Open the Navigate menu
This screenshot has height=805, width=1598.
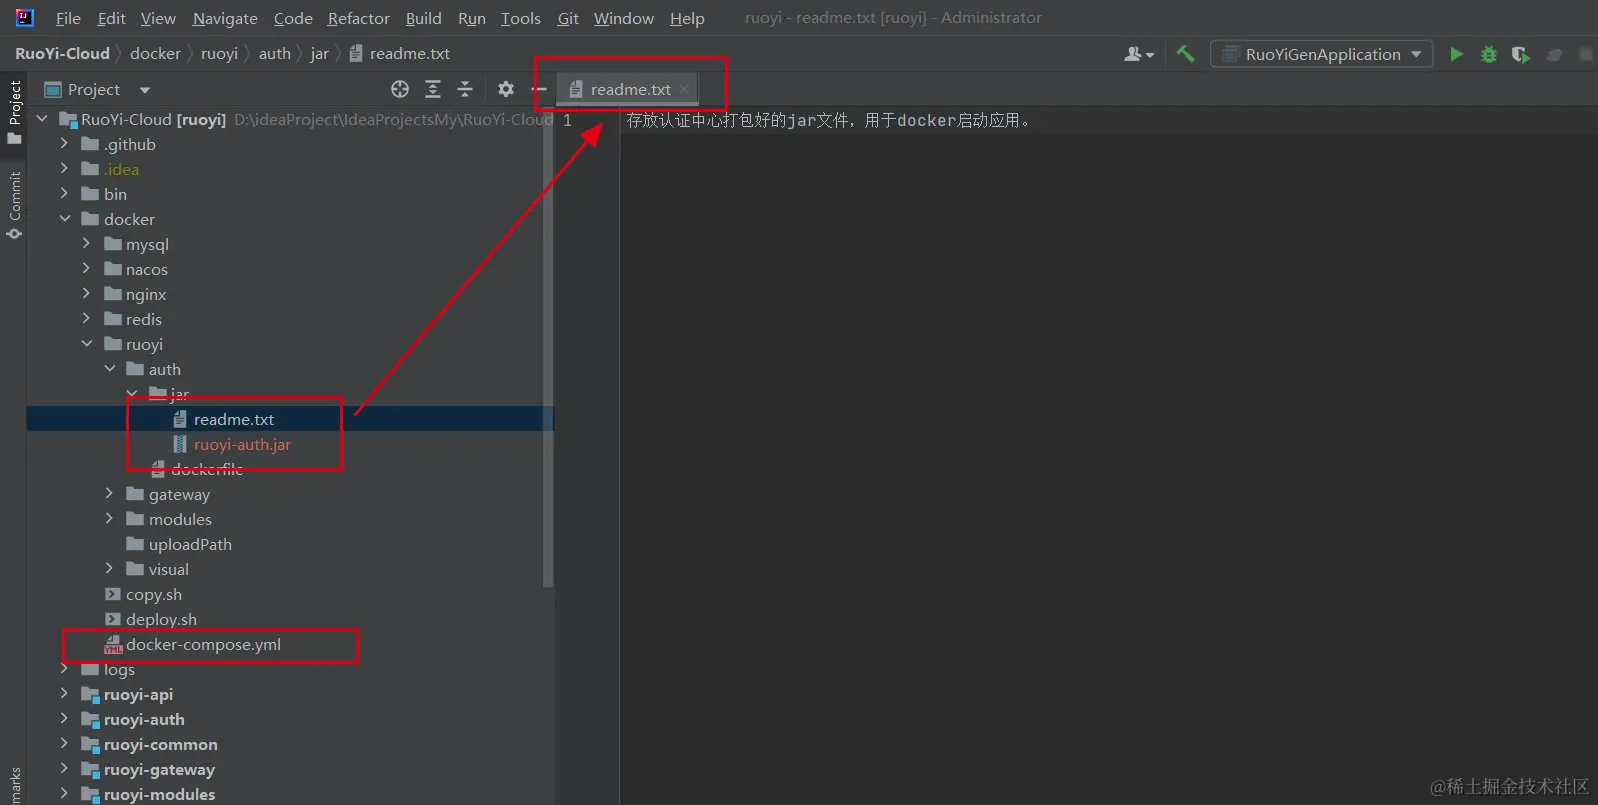click(225, 18)
